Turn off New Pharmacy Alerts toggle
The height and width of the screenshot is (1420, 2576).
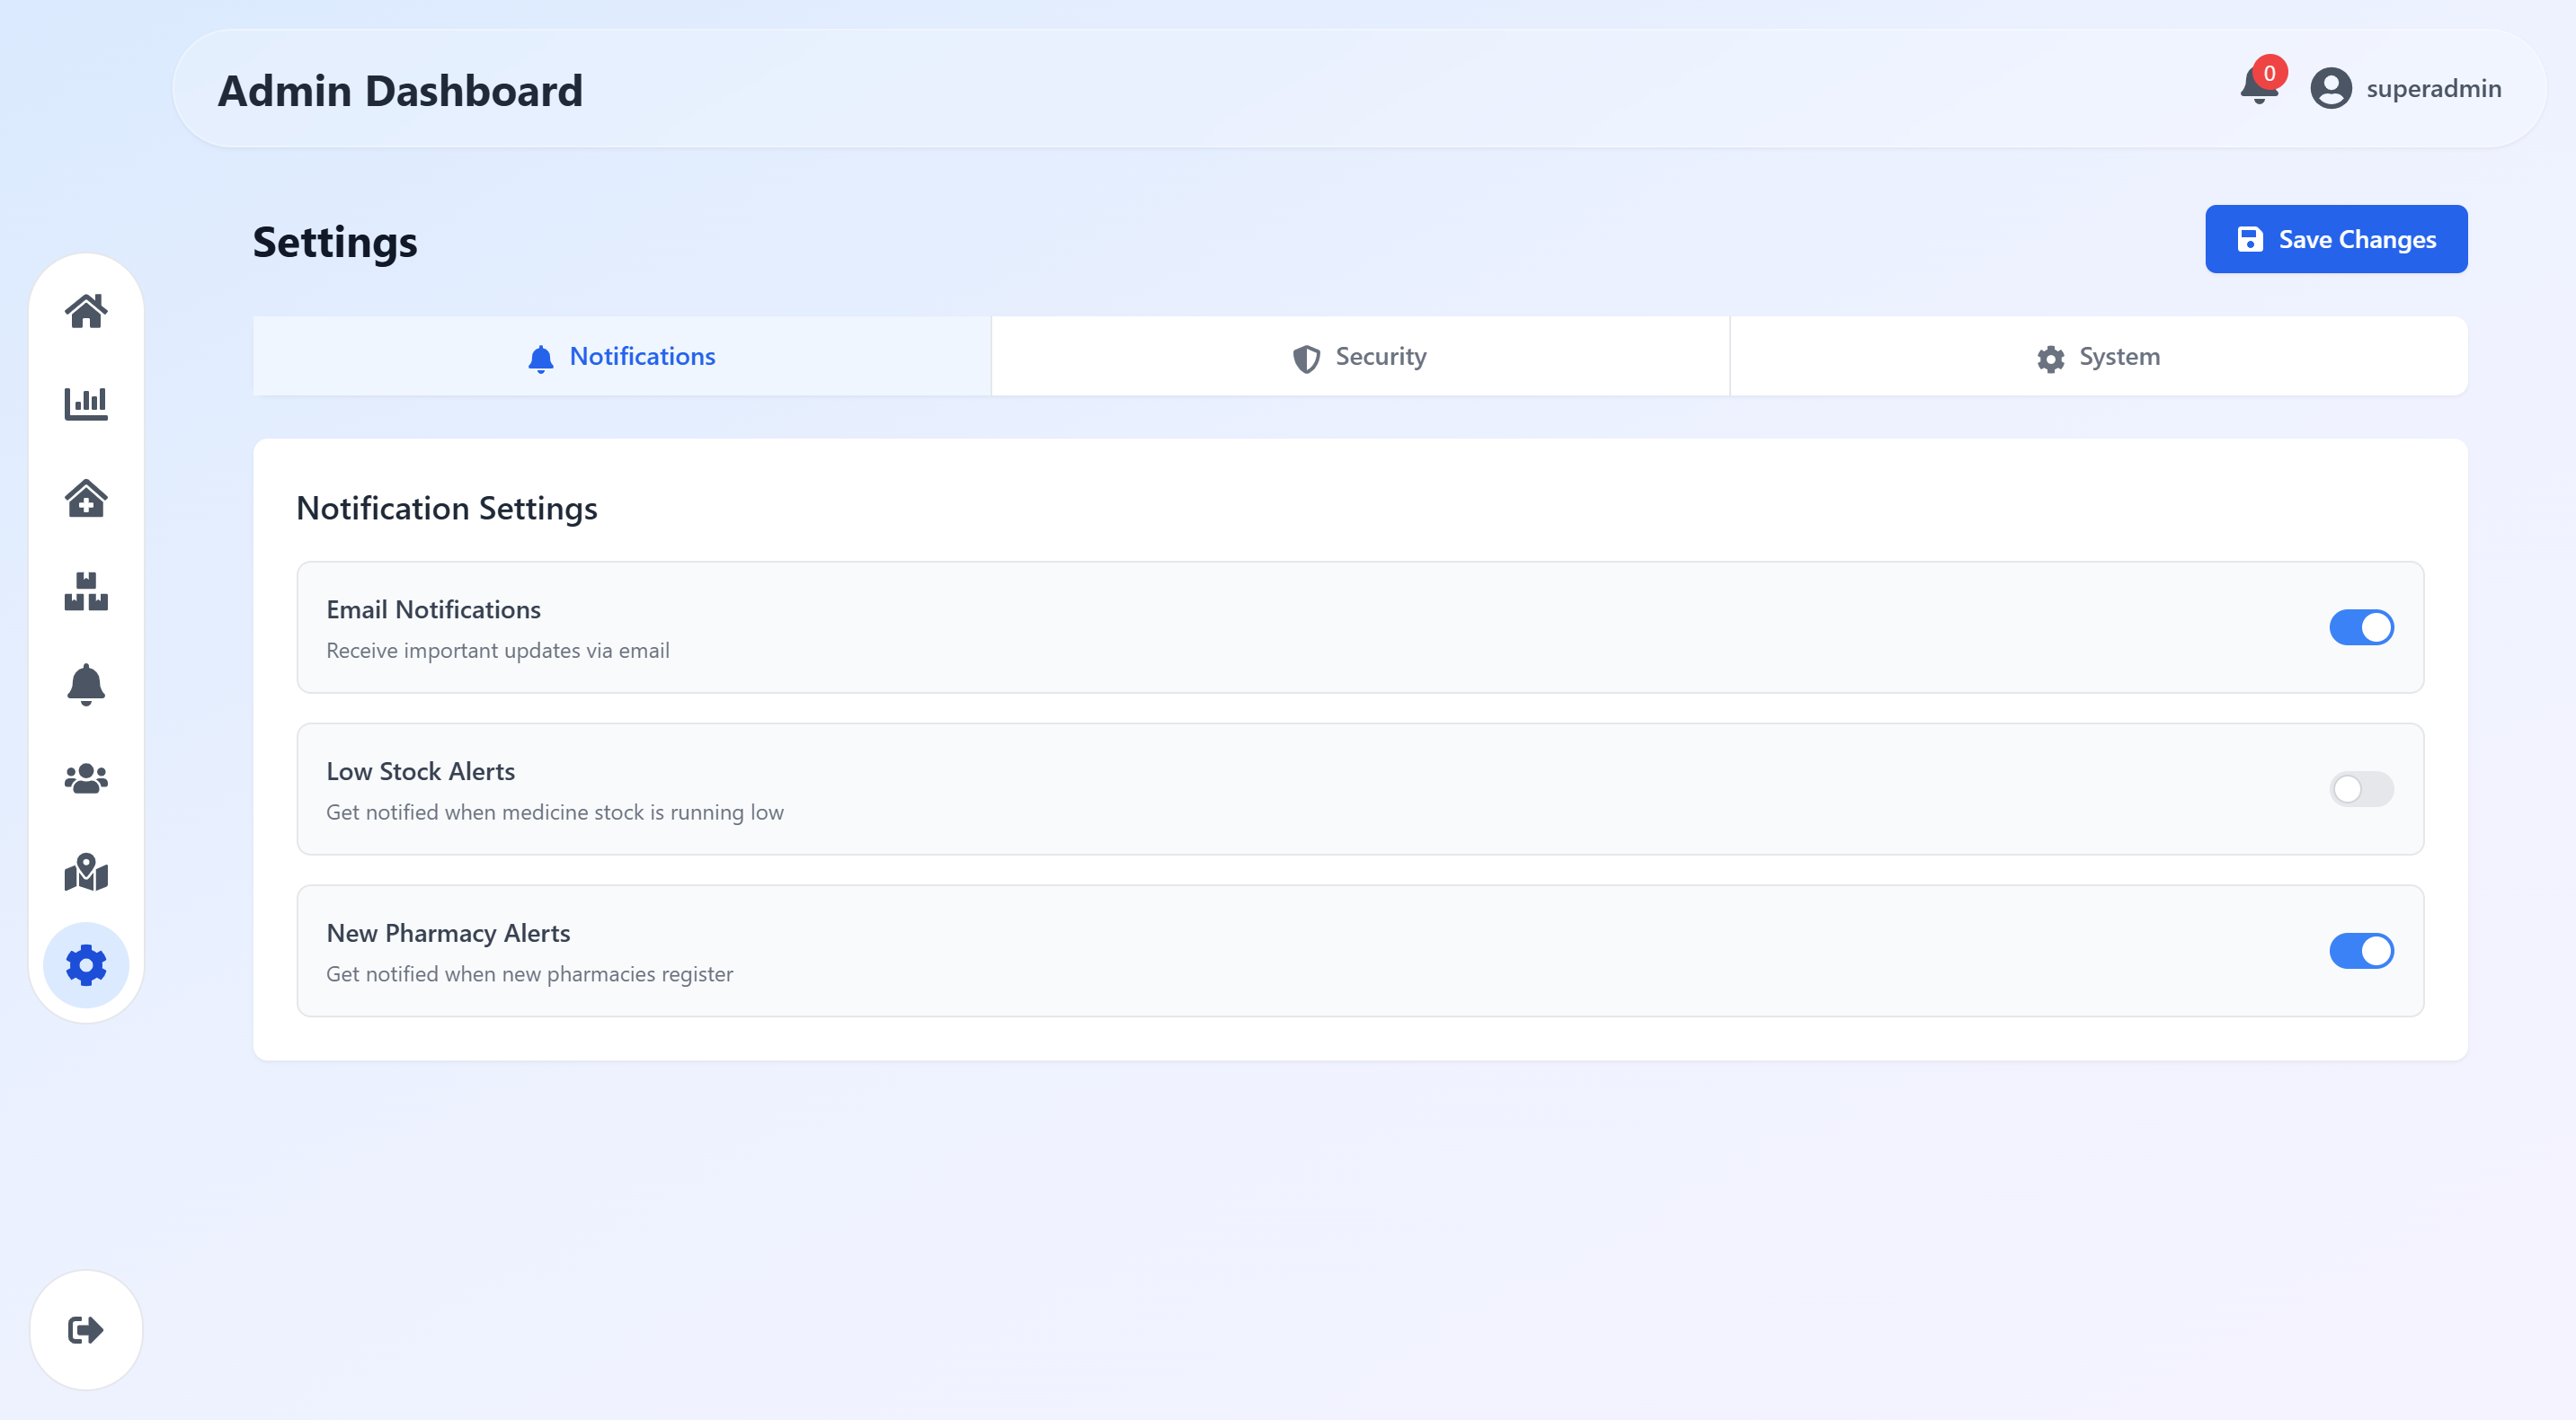pyautogui.click(x=2360, y=951)
